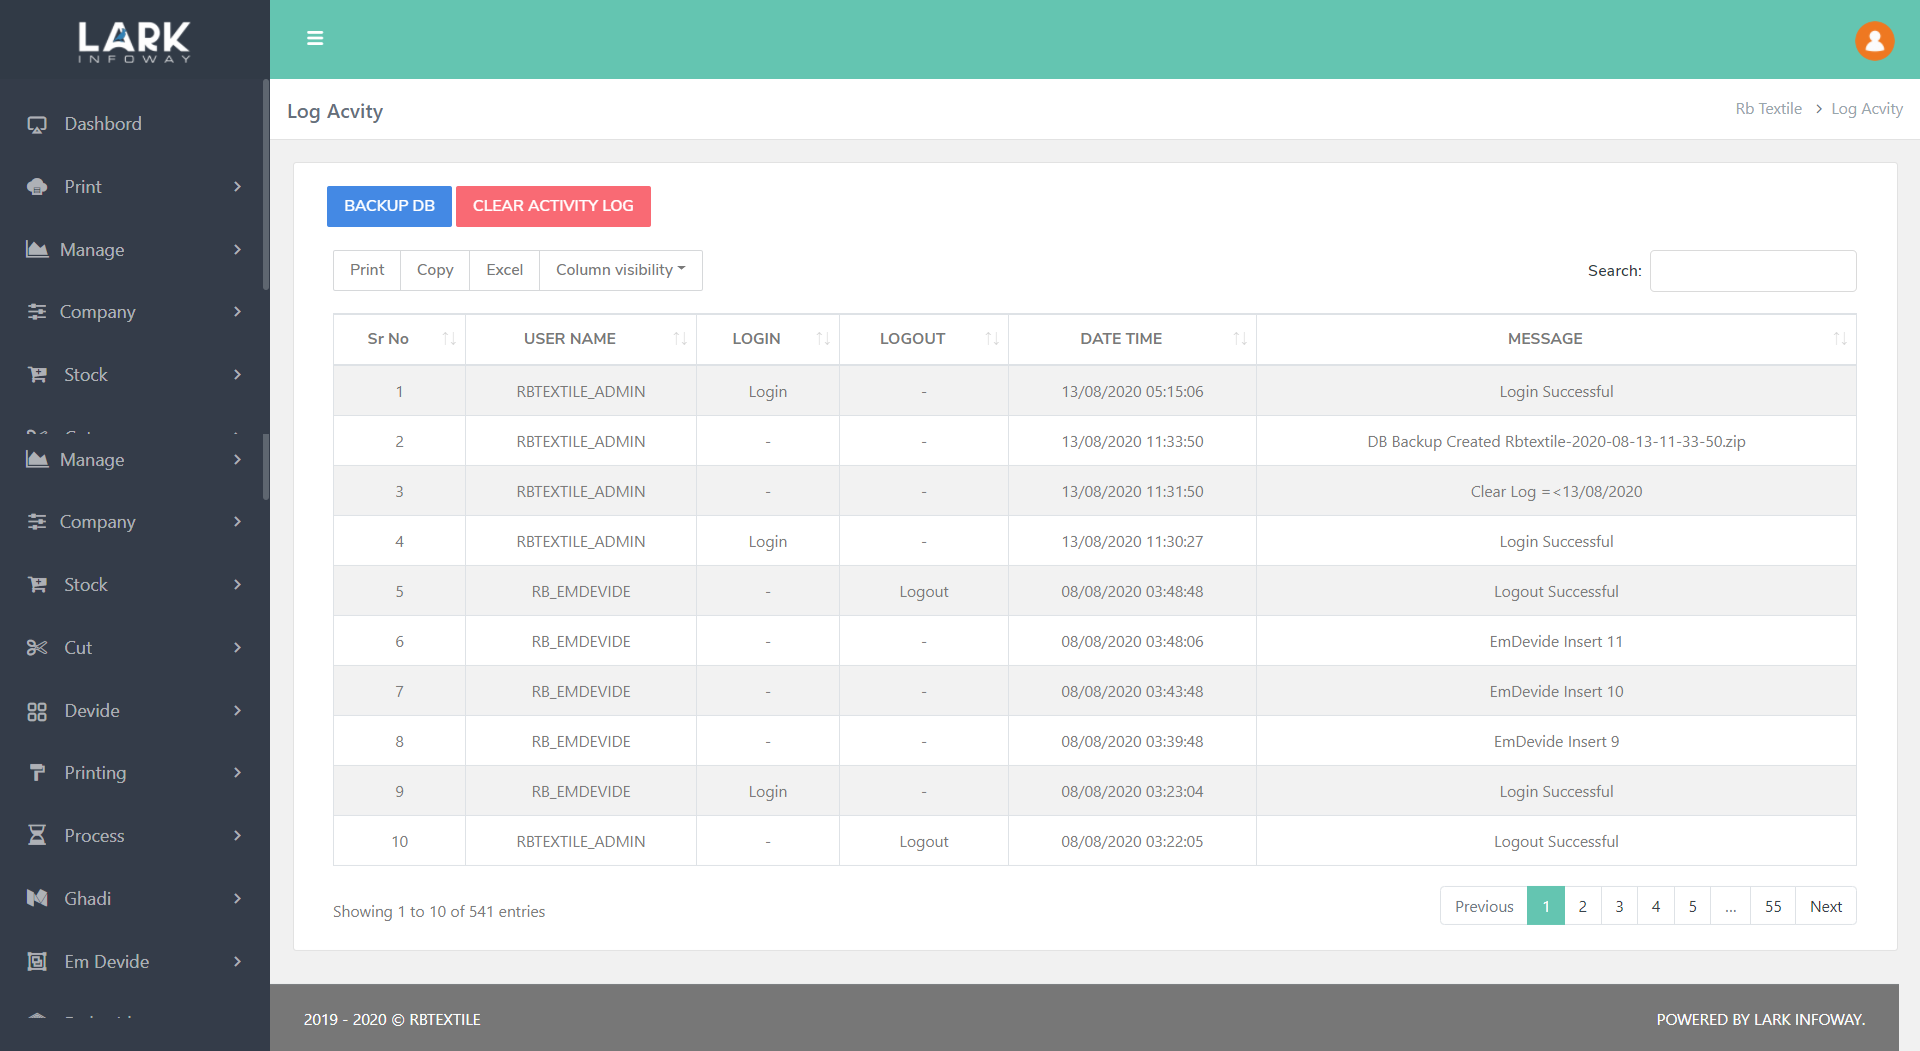The height and width of the screenshot is (1051, 1920).
Task: Click the upper sidebar scrollbar
Action: coord(266,185)
